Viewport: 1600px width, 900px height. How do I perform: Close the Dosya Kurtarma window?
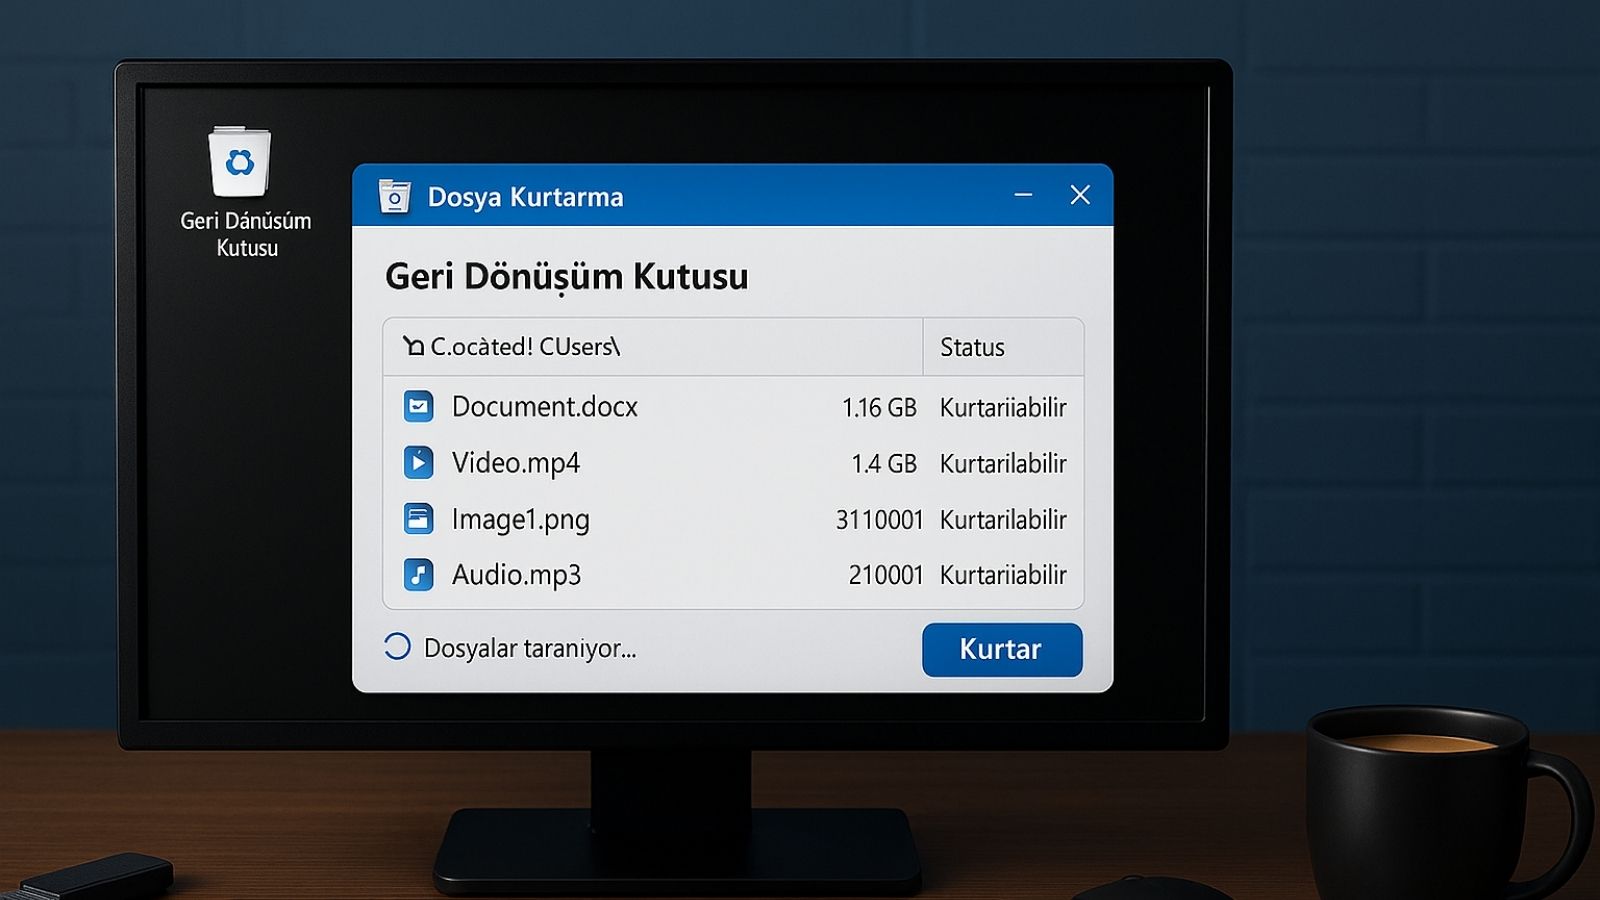pos(1080,195)
